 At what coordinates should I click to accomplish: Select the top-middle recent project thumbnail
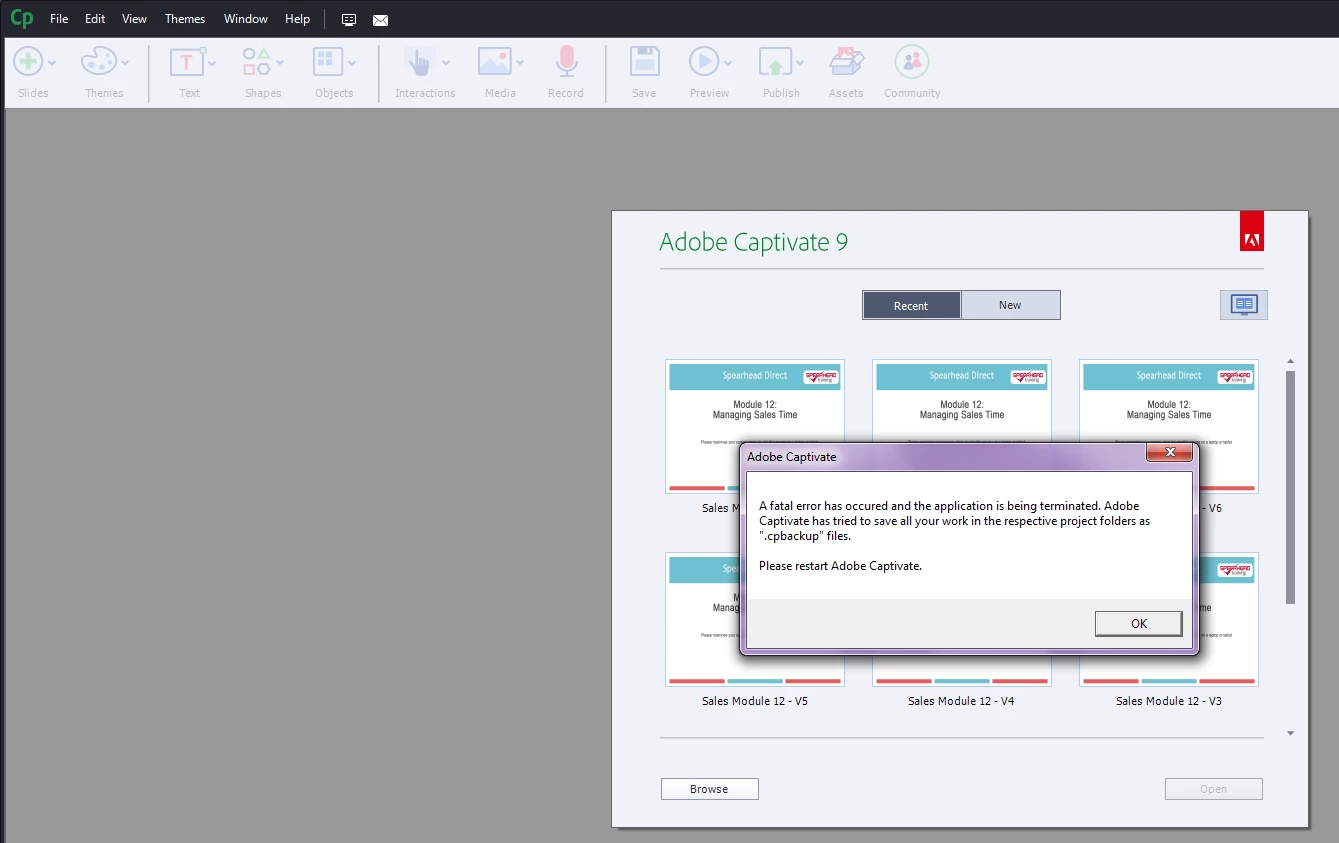[x=962, y=426]
